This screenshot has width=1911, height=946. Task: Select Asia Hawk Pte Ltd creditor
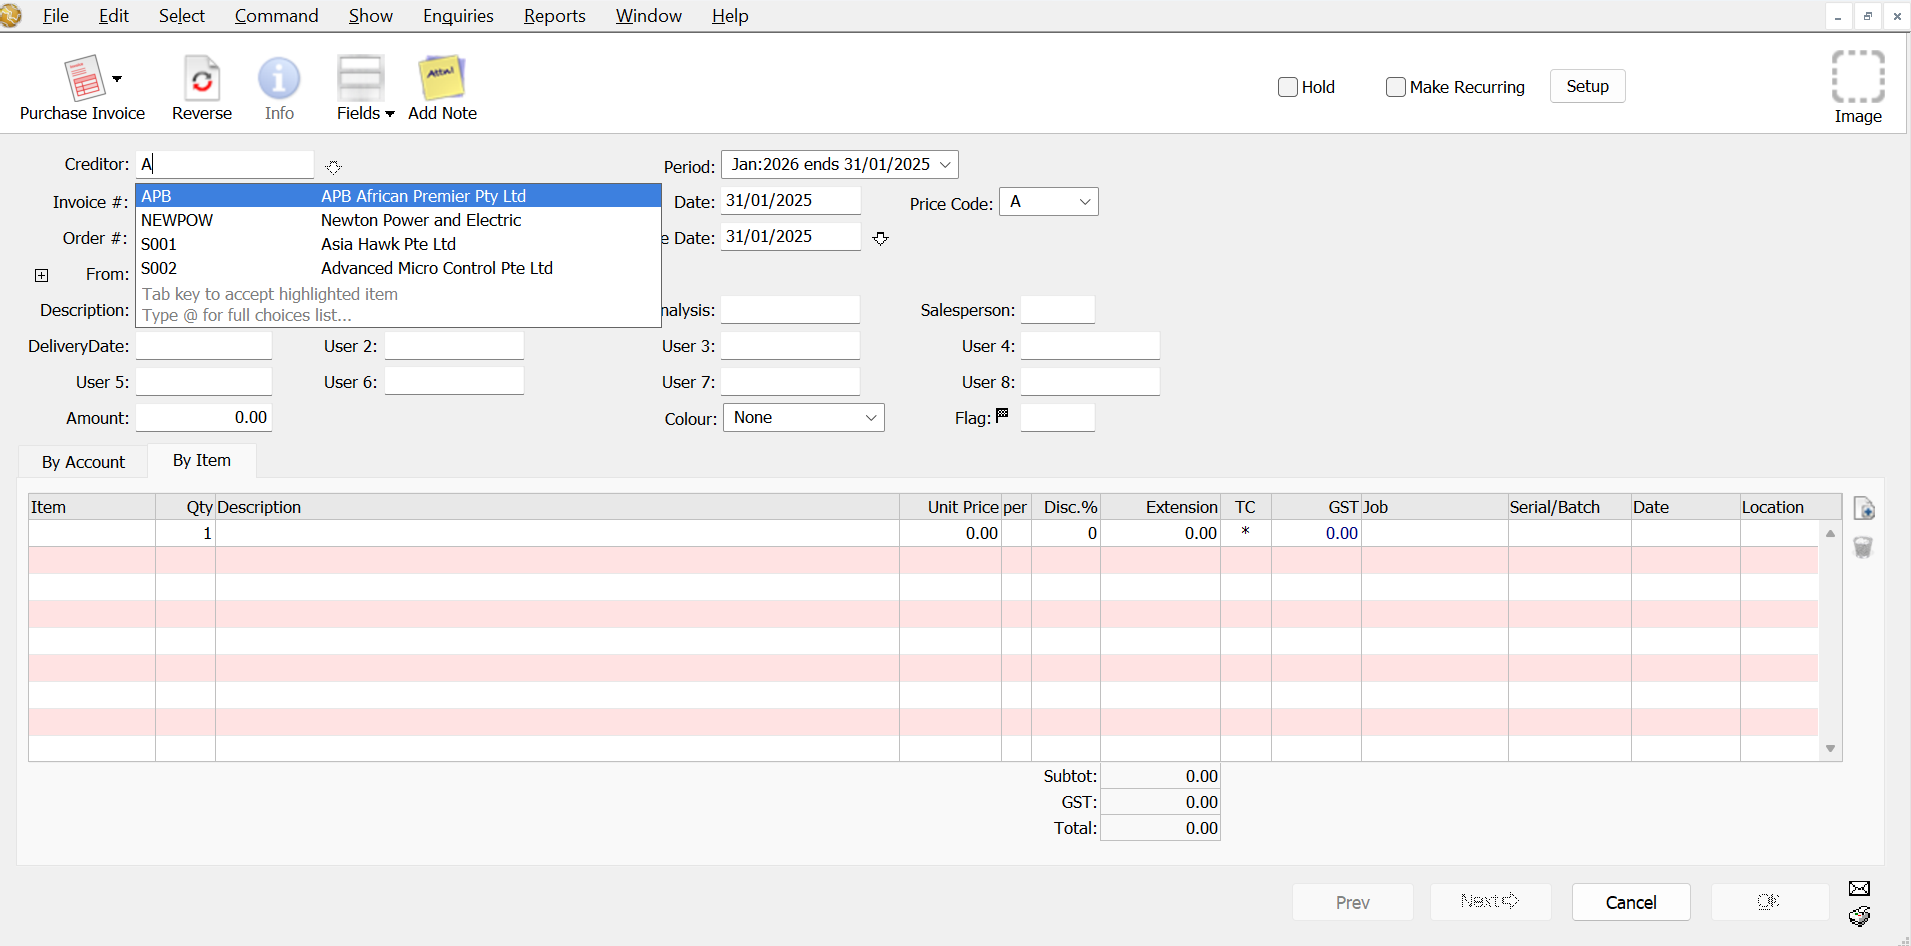tap(398, 244)
